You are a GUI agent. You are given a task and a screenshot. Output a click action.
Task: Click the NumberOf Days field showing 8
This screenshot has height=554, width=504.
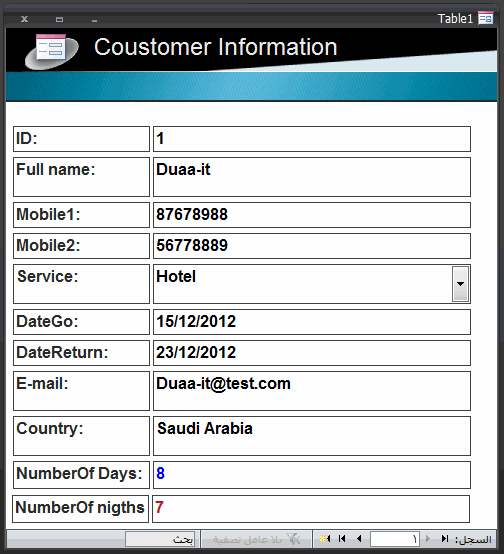[312, 475]
